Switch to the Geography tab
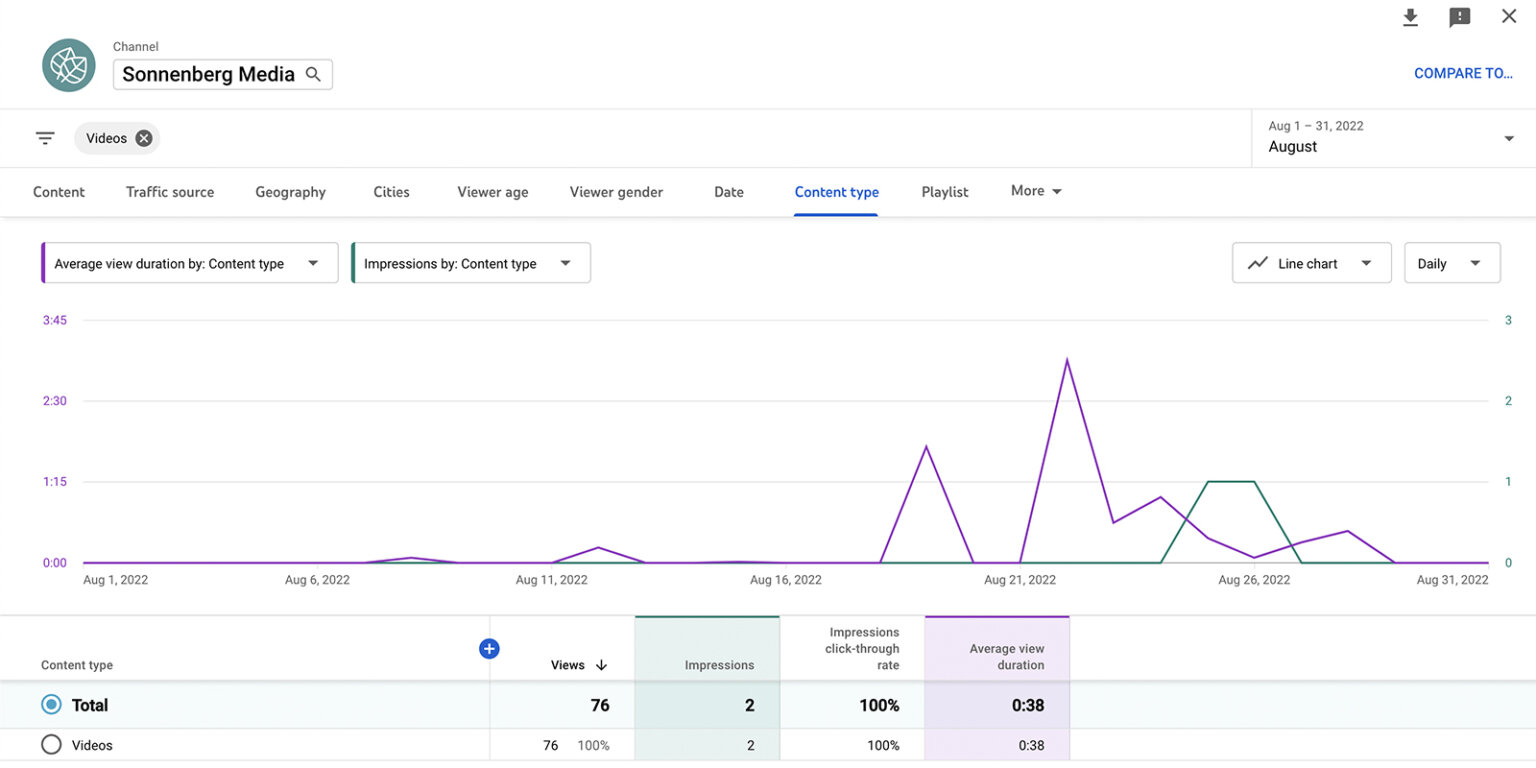Image resolution: width=1536 pixels, height=768 pixels. pos(290,192)
